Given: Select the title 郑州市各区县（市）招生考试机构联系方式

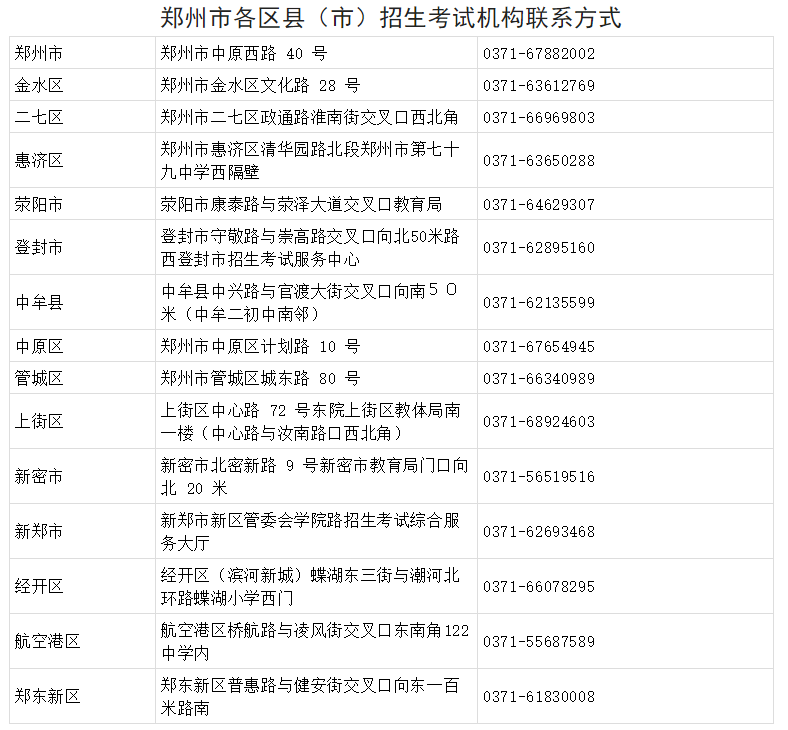Looking at the screenshot, I should [390, 18].
